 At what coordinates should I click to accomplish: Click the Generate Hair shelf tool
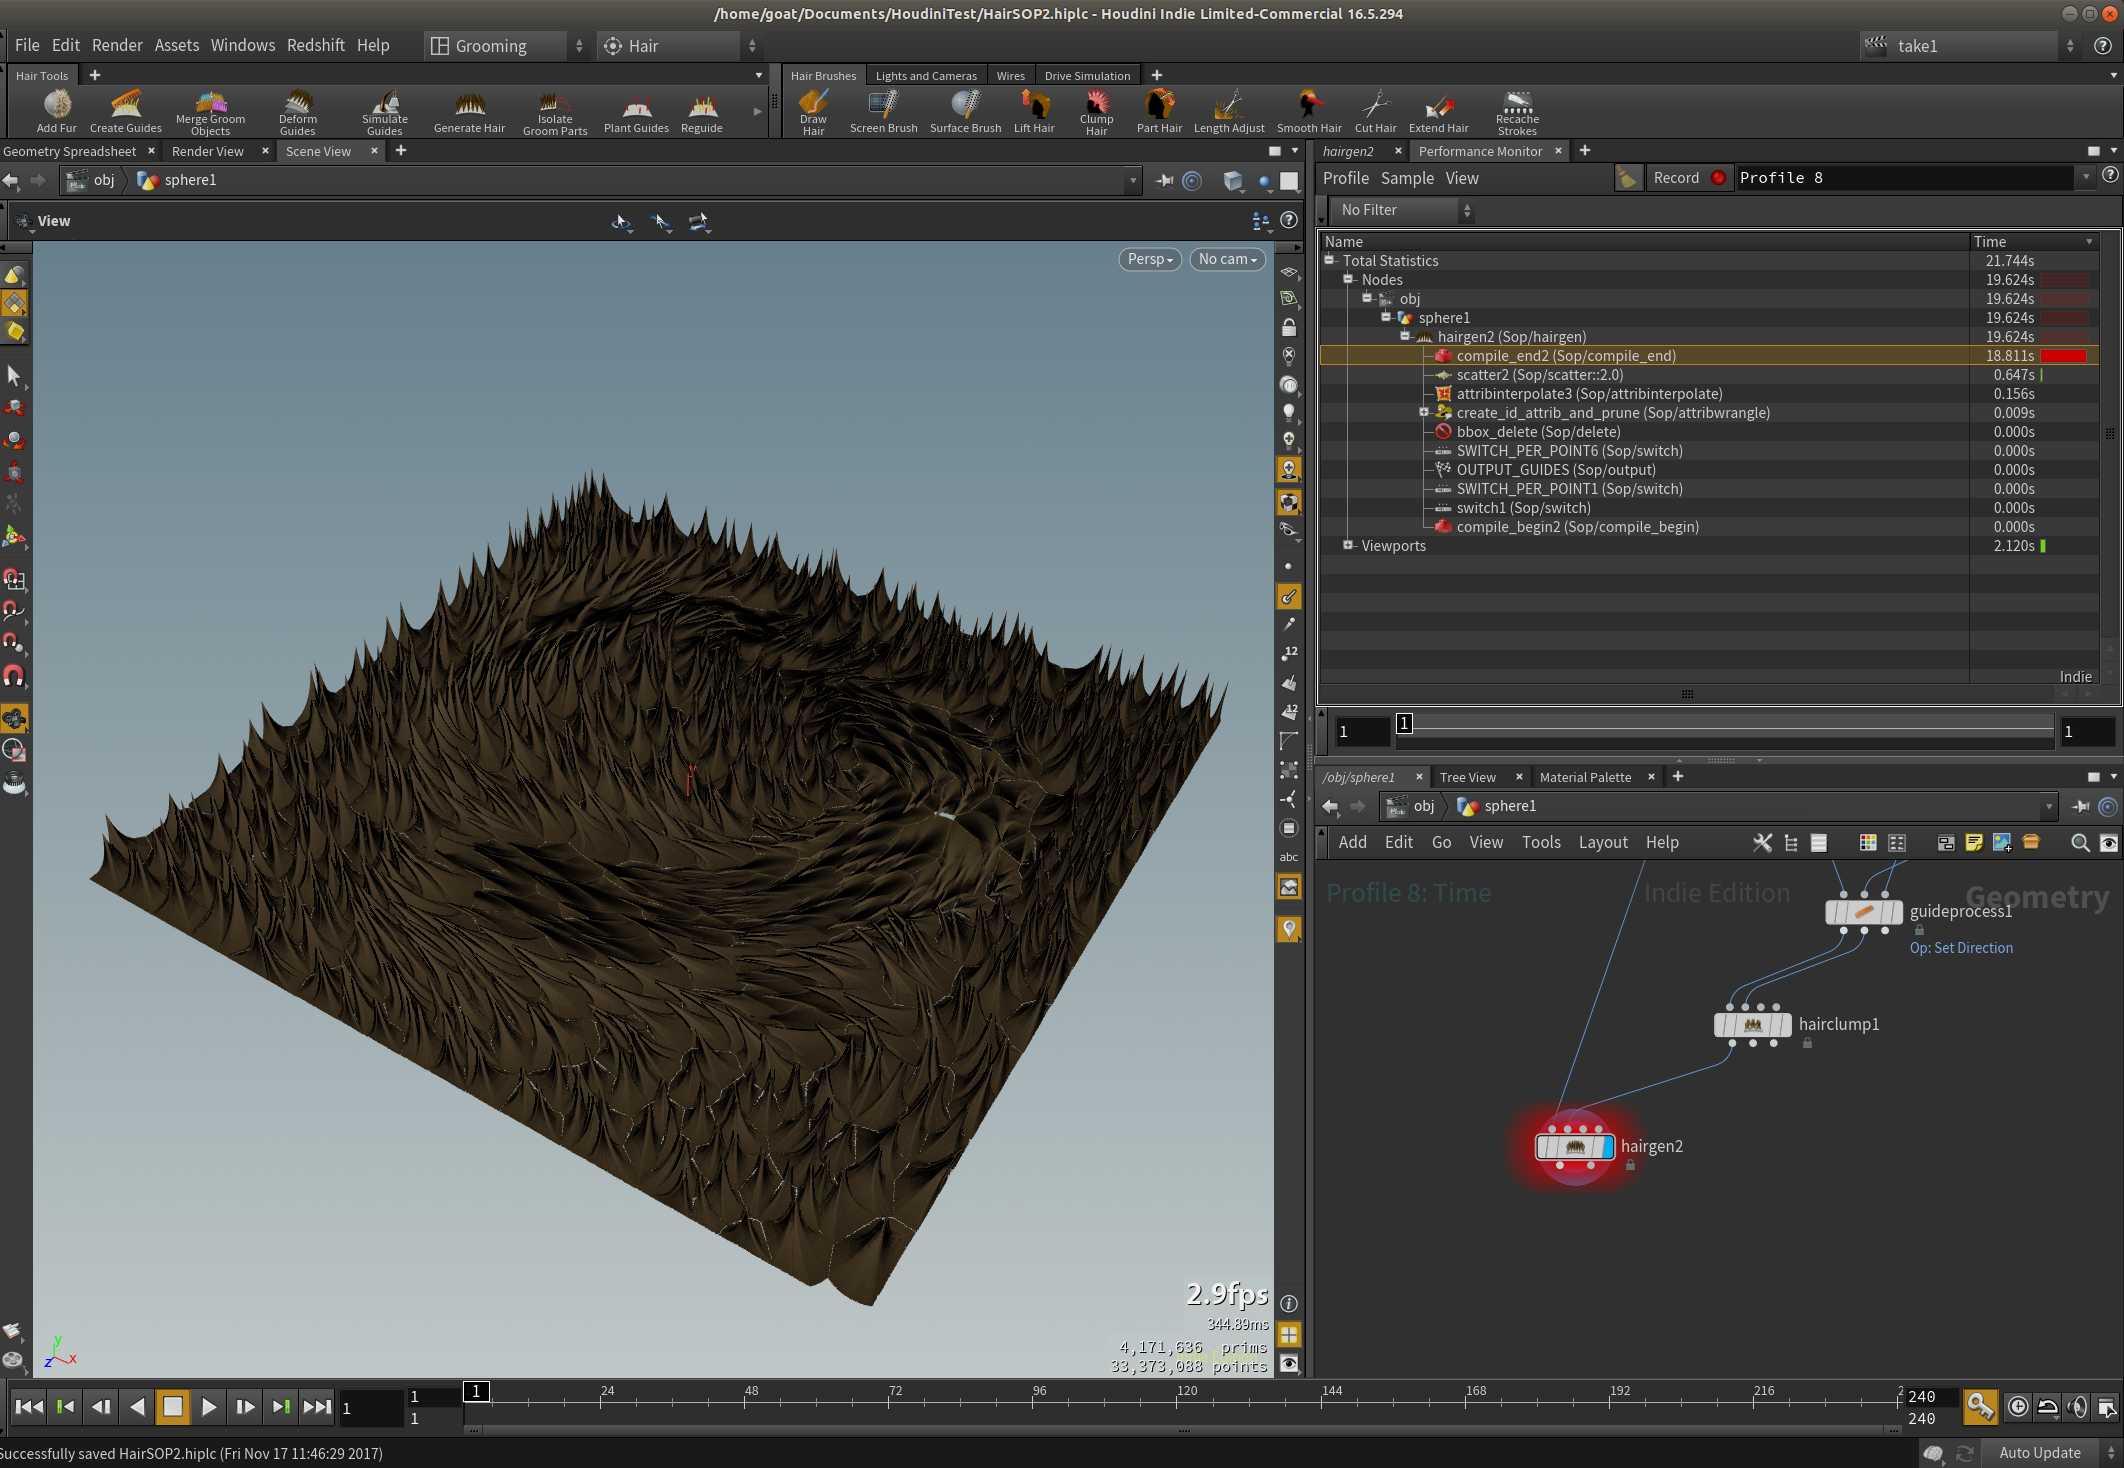coord(469,111)
